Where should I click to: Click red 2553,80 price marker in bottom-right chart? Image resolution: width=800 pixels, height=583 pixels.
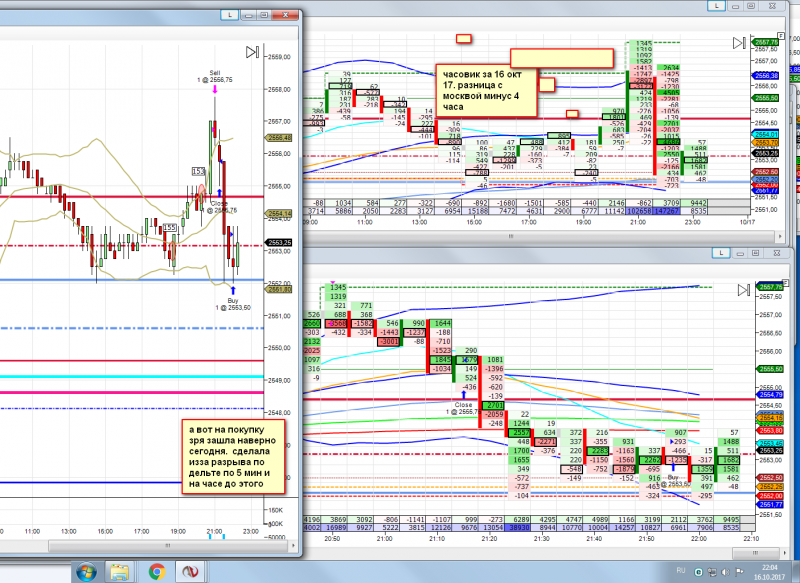pyautogui.click(x=769, y=430)
